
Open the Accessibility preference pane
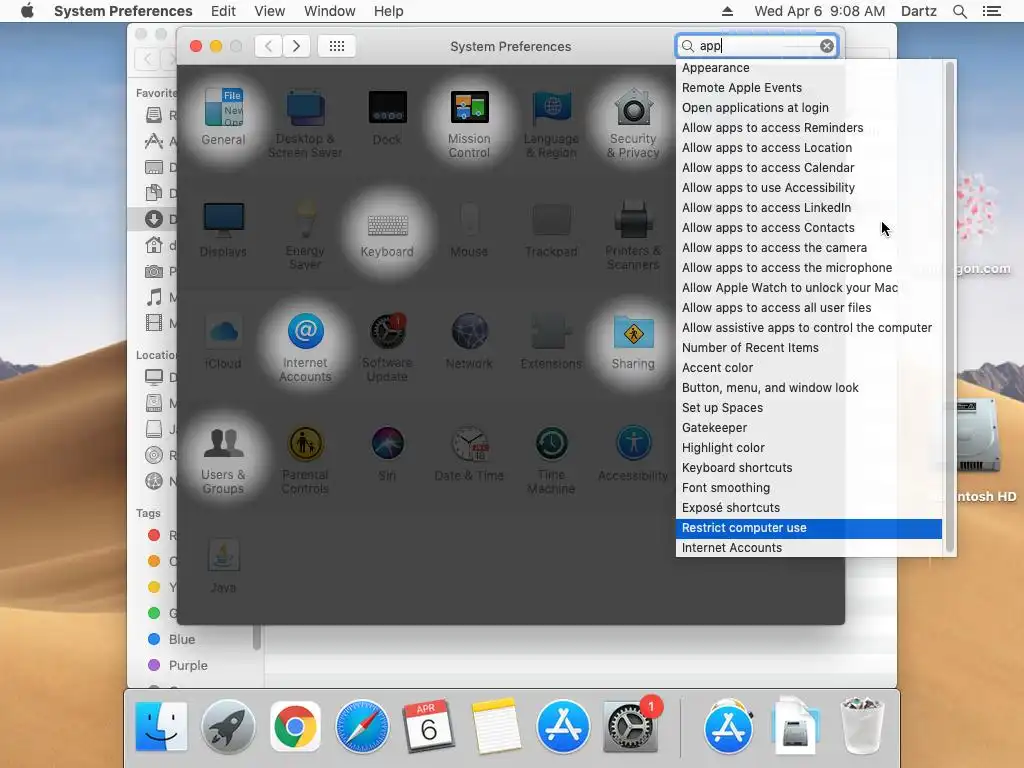click(633, 454)
